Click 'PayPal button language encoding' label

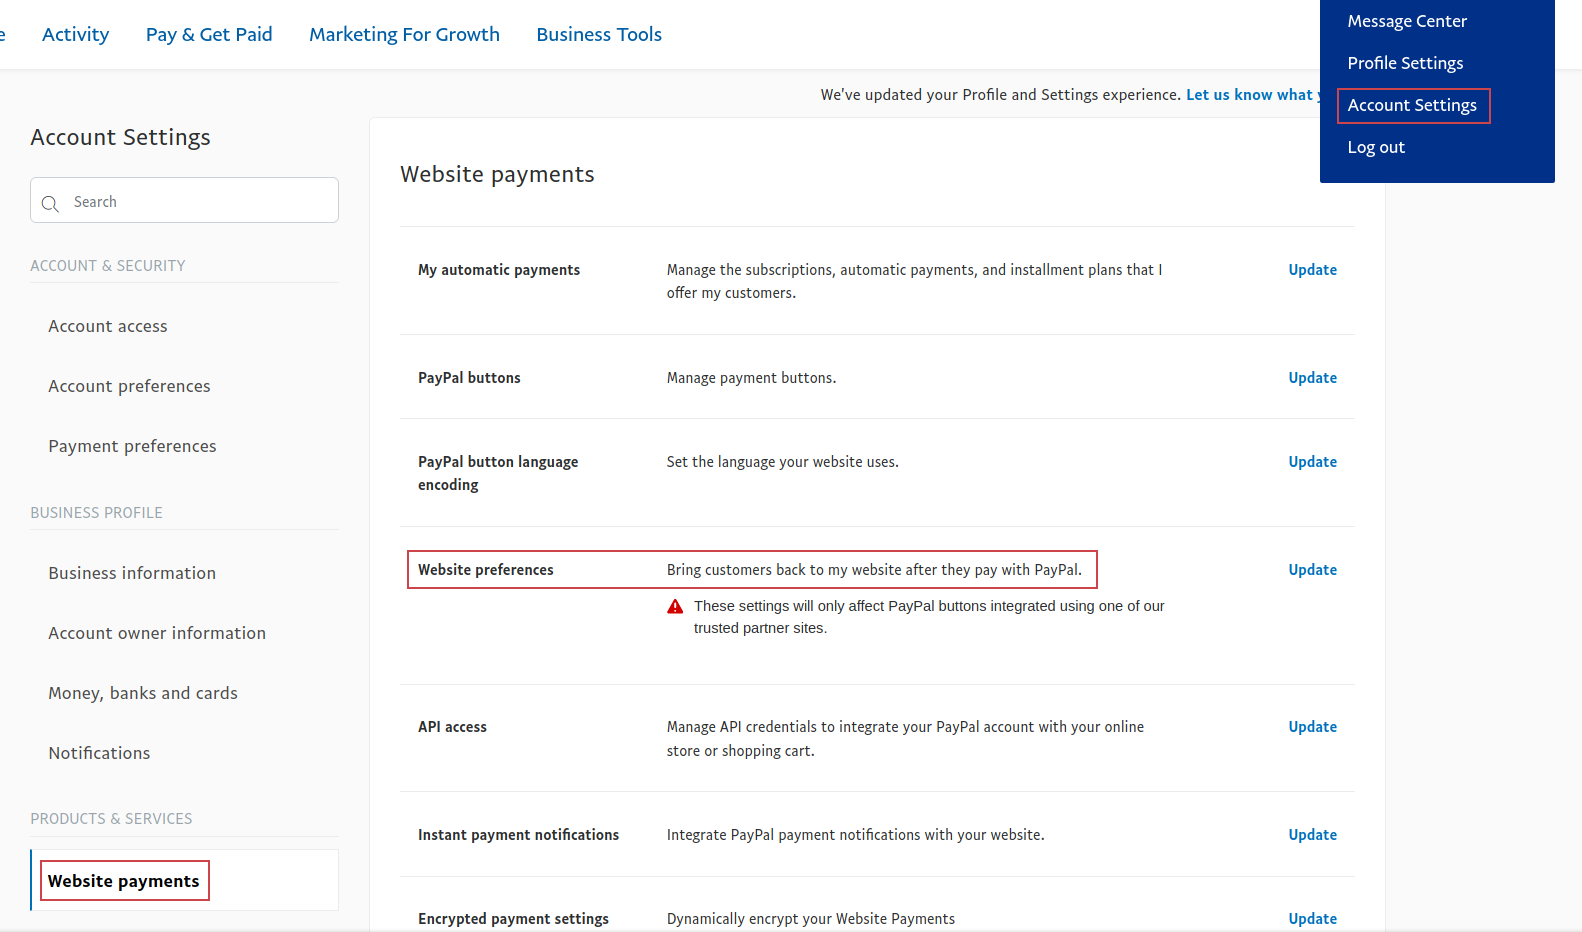(498, 473)
